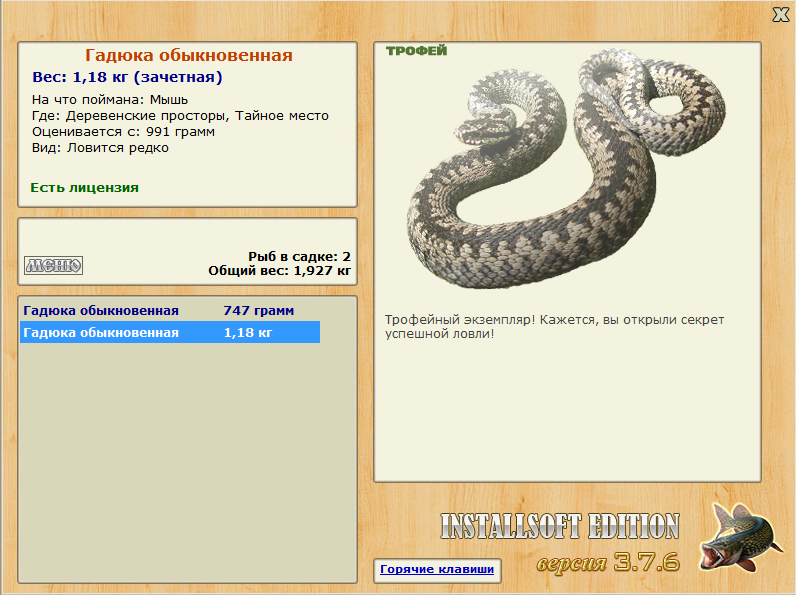
Task: Close the catch window with the X
Action: tap(780, 15)
